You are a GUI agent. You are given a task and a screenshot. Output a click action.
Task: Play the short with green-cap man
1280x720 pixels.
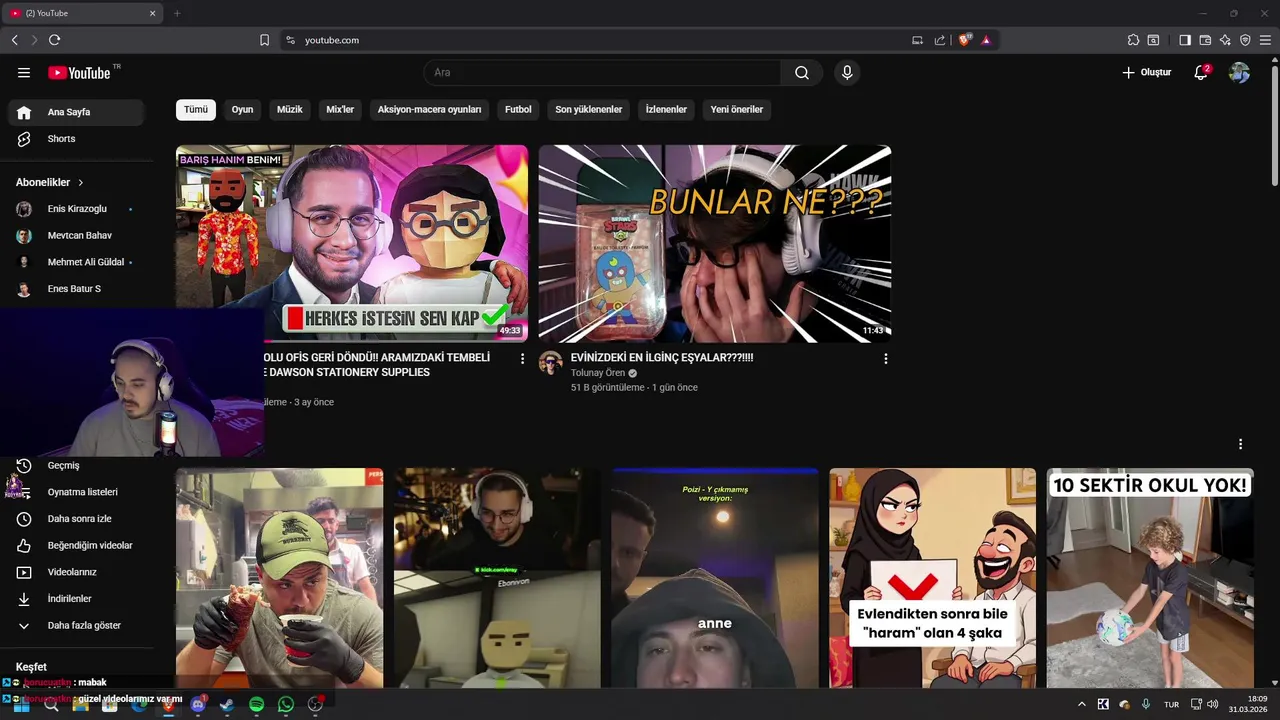(x=280, y=578)
